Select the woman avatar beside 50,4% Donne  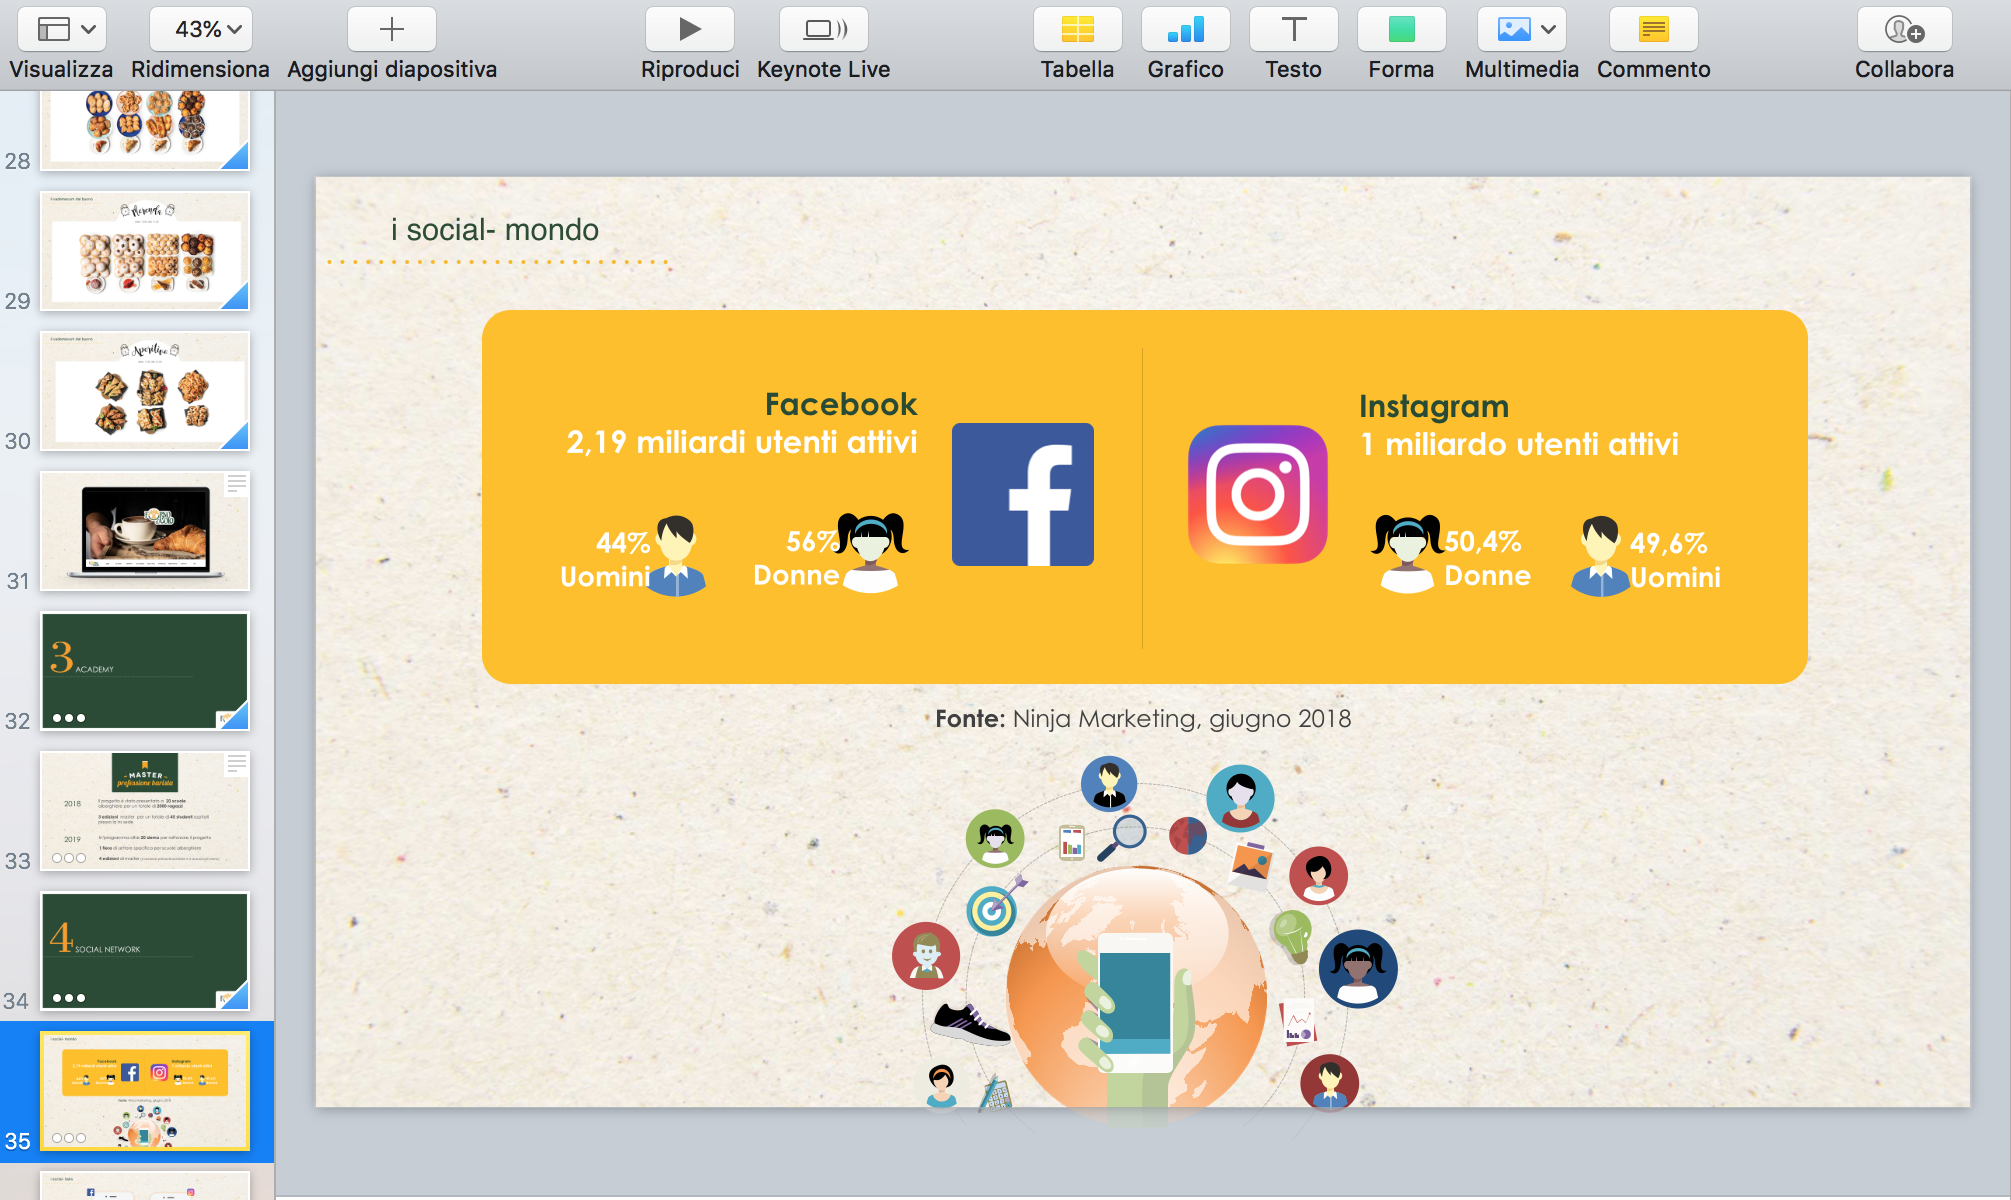[x=1407, y=554]
